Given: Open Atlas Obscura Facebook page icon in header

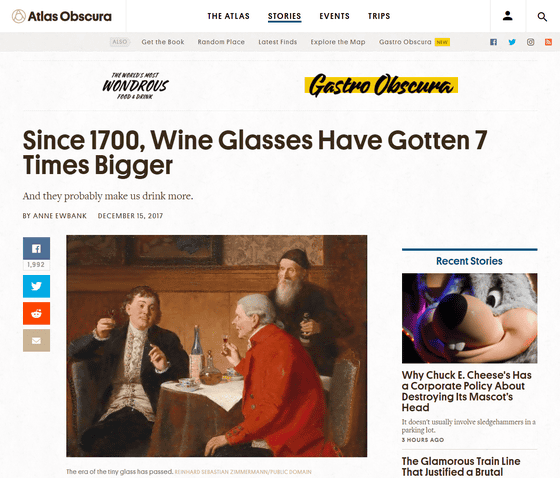Looking at the screenshot, I should pos(493,42).
